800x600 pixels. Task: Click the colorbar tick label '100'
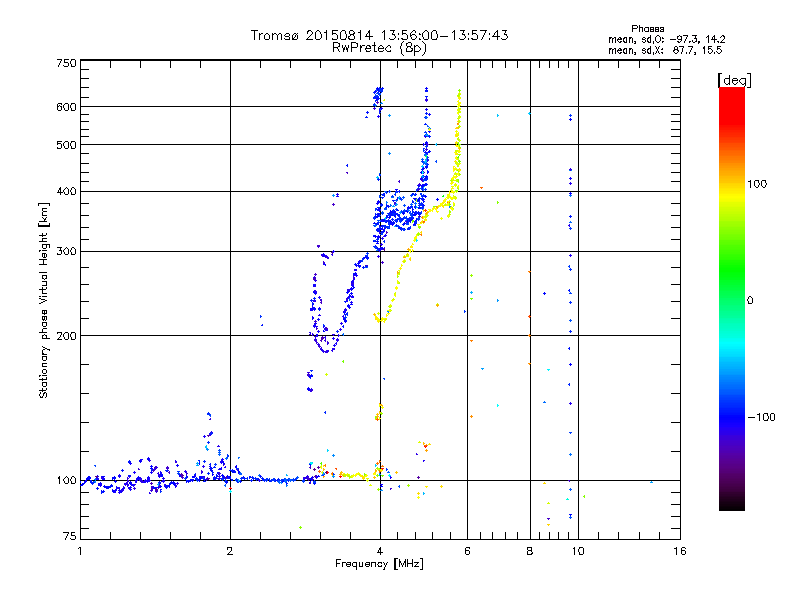click(757, 184)
